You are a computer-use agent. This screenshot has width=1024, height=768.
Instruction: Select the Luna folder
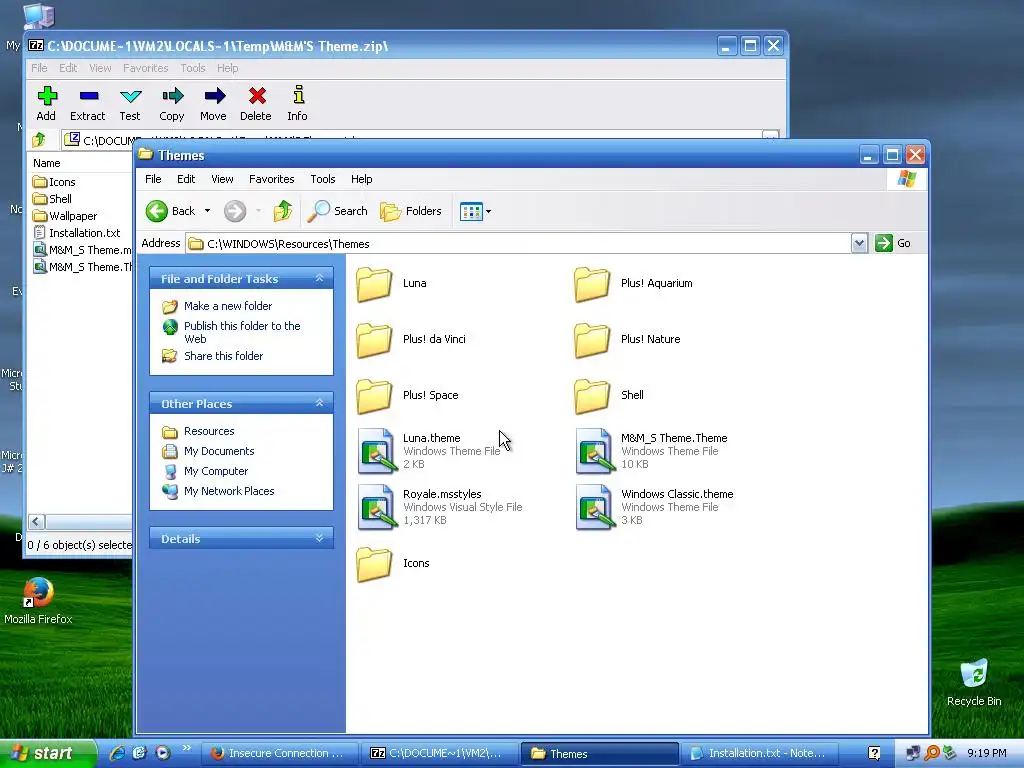[x=392, y=284]
